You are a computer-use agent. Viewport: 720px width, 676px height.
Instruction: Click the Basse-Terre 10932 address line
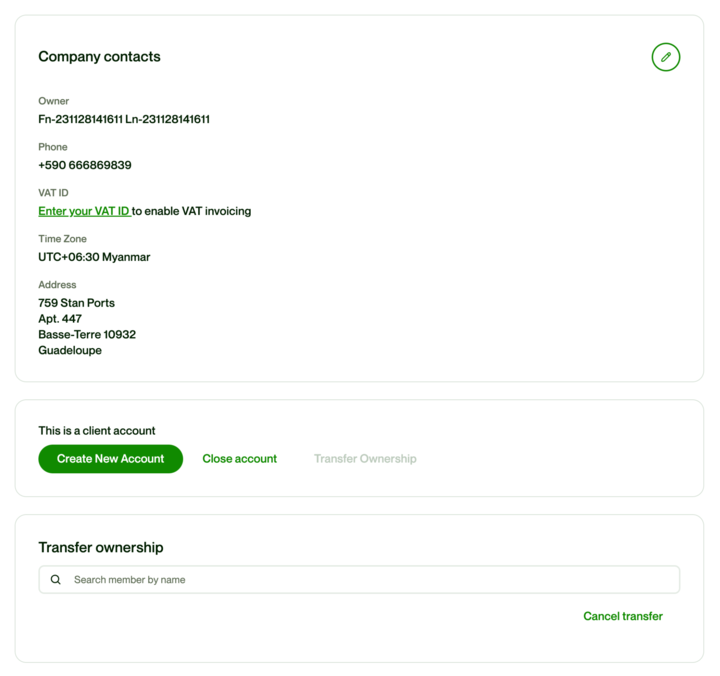[87, 335]
